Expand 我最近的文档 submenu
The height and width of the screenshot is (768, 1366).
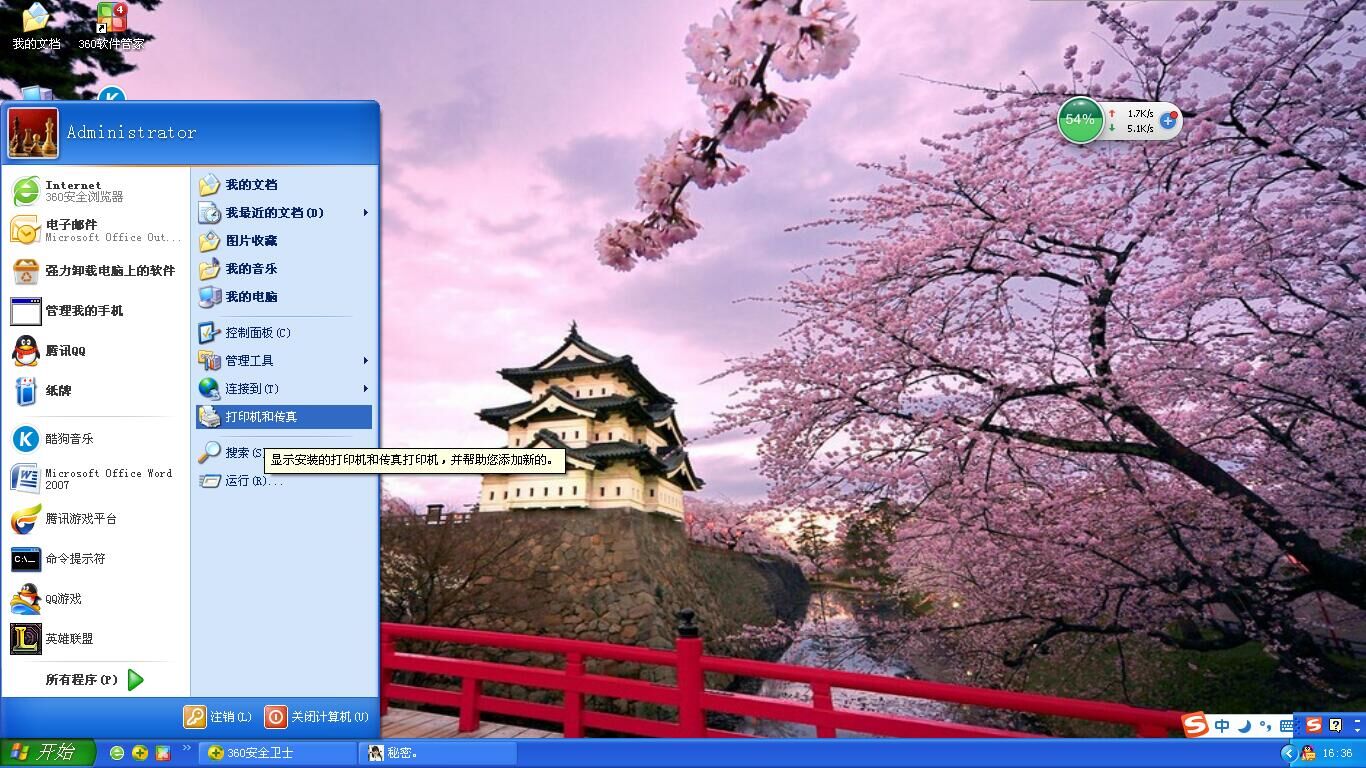click(x=284, y=213)
